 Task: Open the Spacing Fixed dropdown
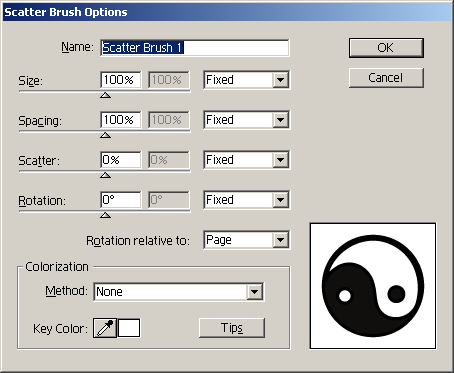[x=247, y=120]
